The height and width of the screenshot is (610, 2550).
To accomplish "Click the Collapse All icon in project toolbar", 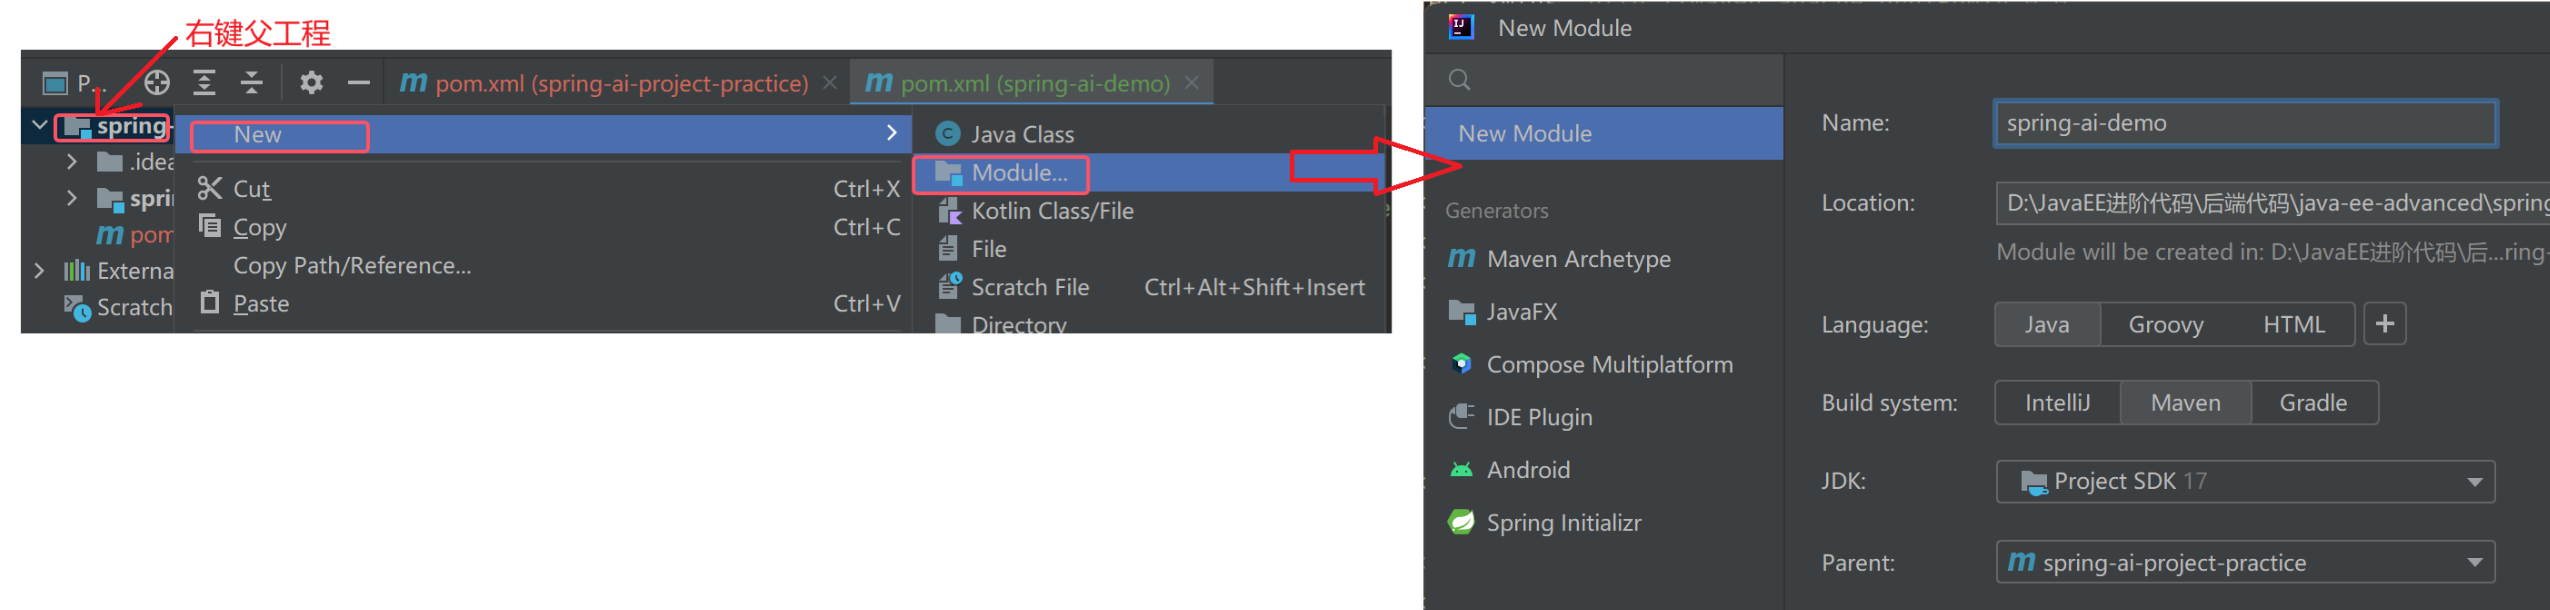I will tap(252, 83).
